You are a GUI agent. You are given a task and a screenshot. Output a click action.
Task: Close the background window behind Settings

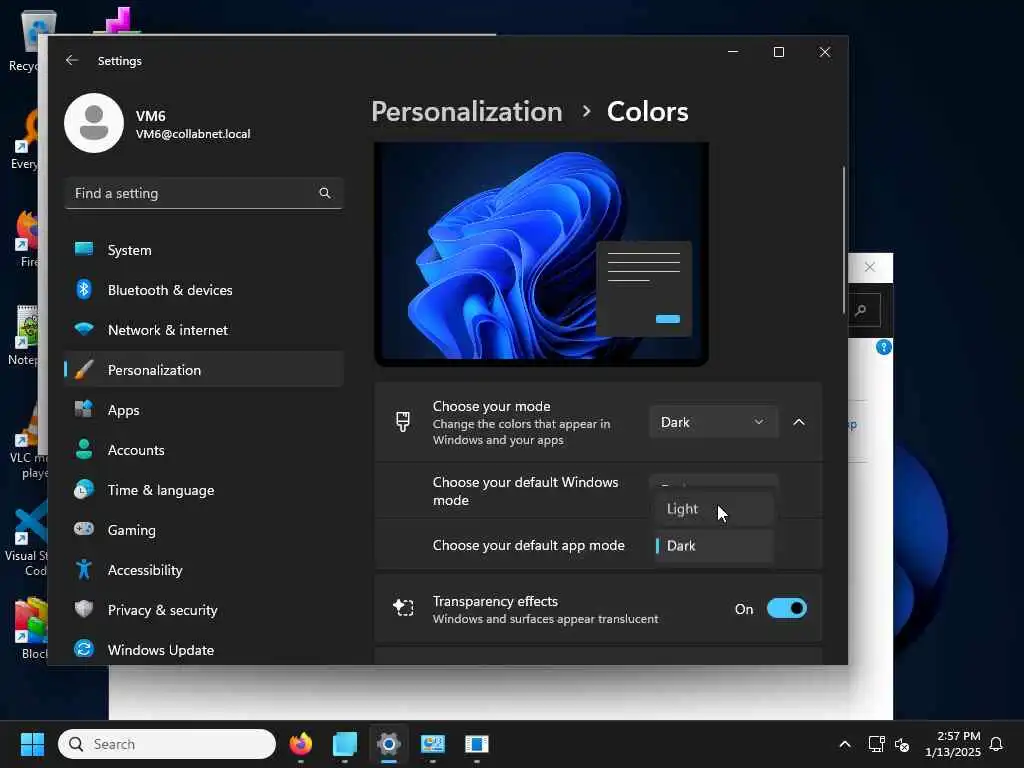coord(869,267)
